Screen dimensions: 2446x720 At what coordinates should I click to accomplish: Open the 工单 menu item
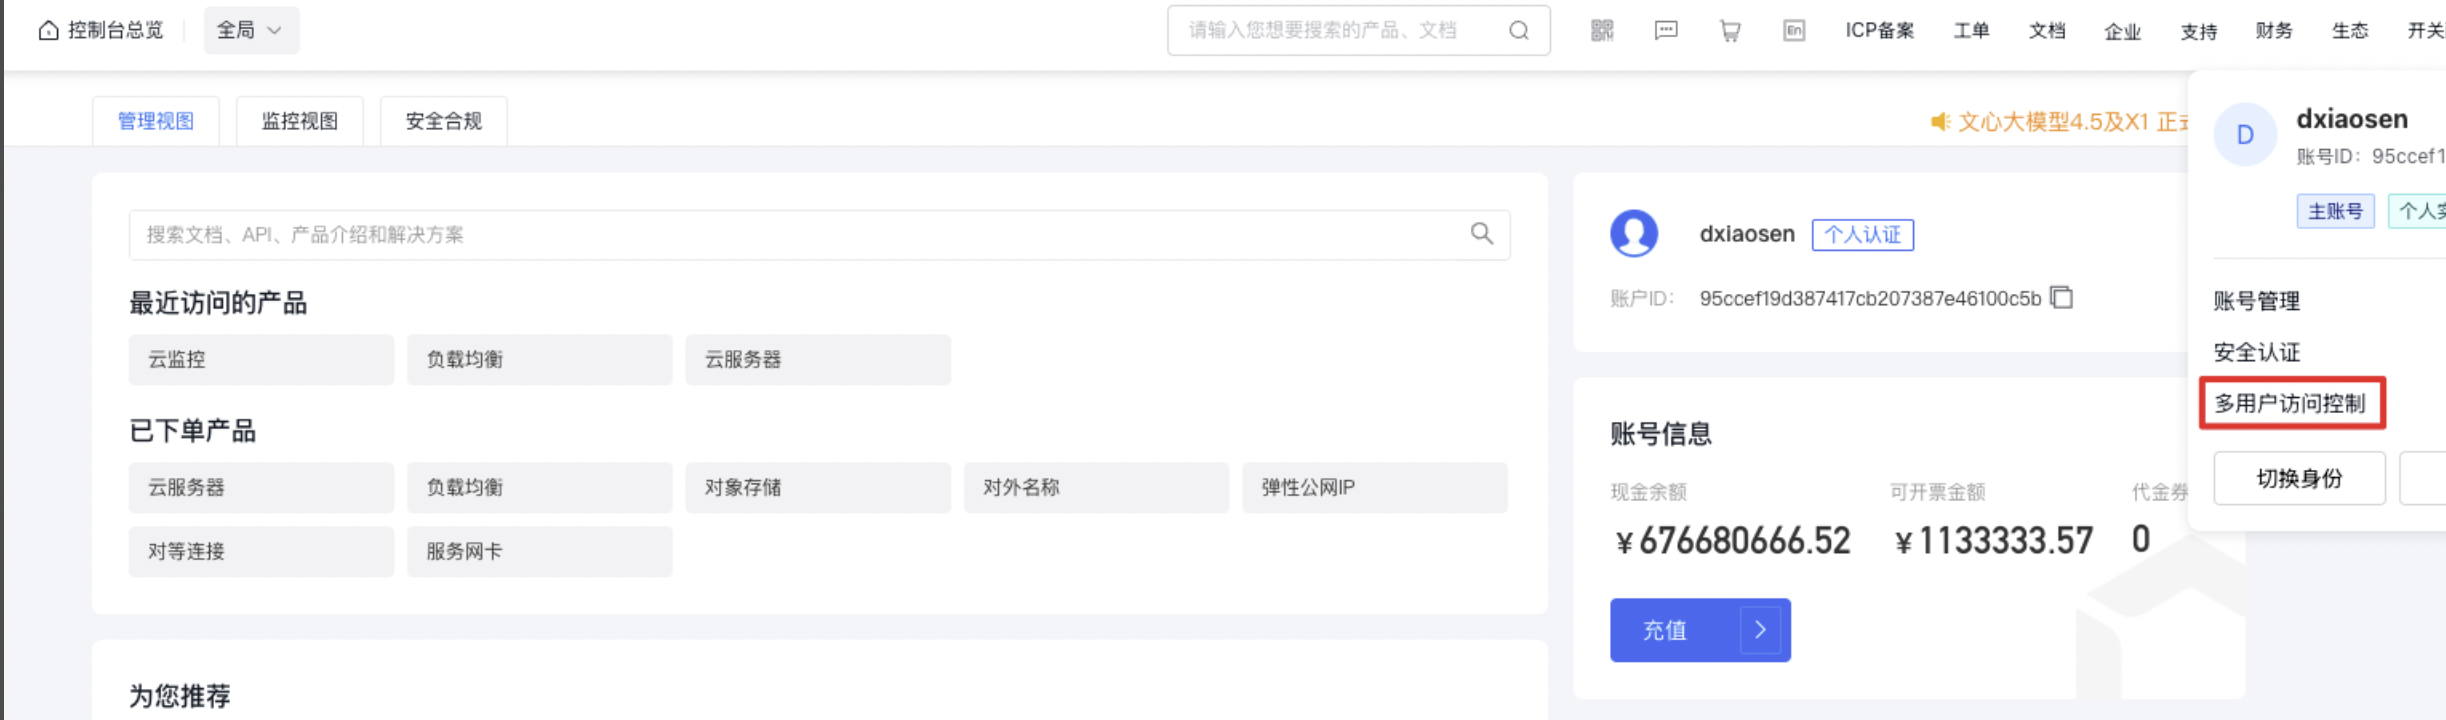pos(1971,31)
